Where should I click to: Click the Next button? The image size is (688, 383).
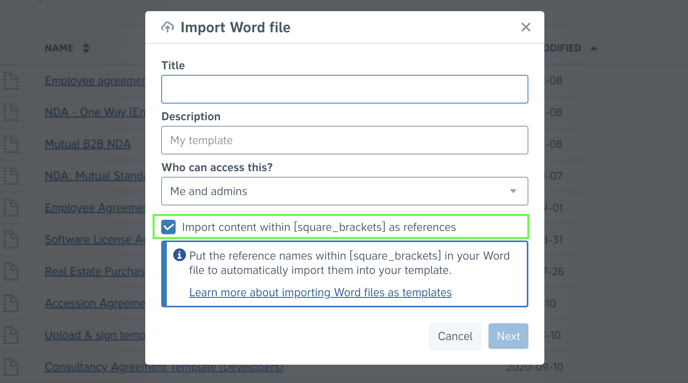508,336
